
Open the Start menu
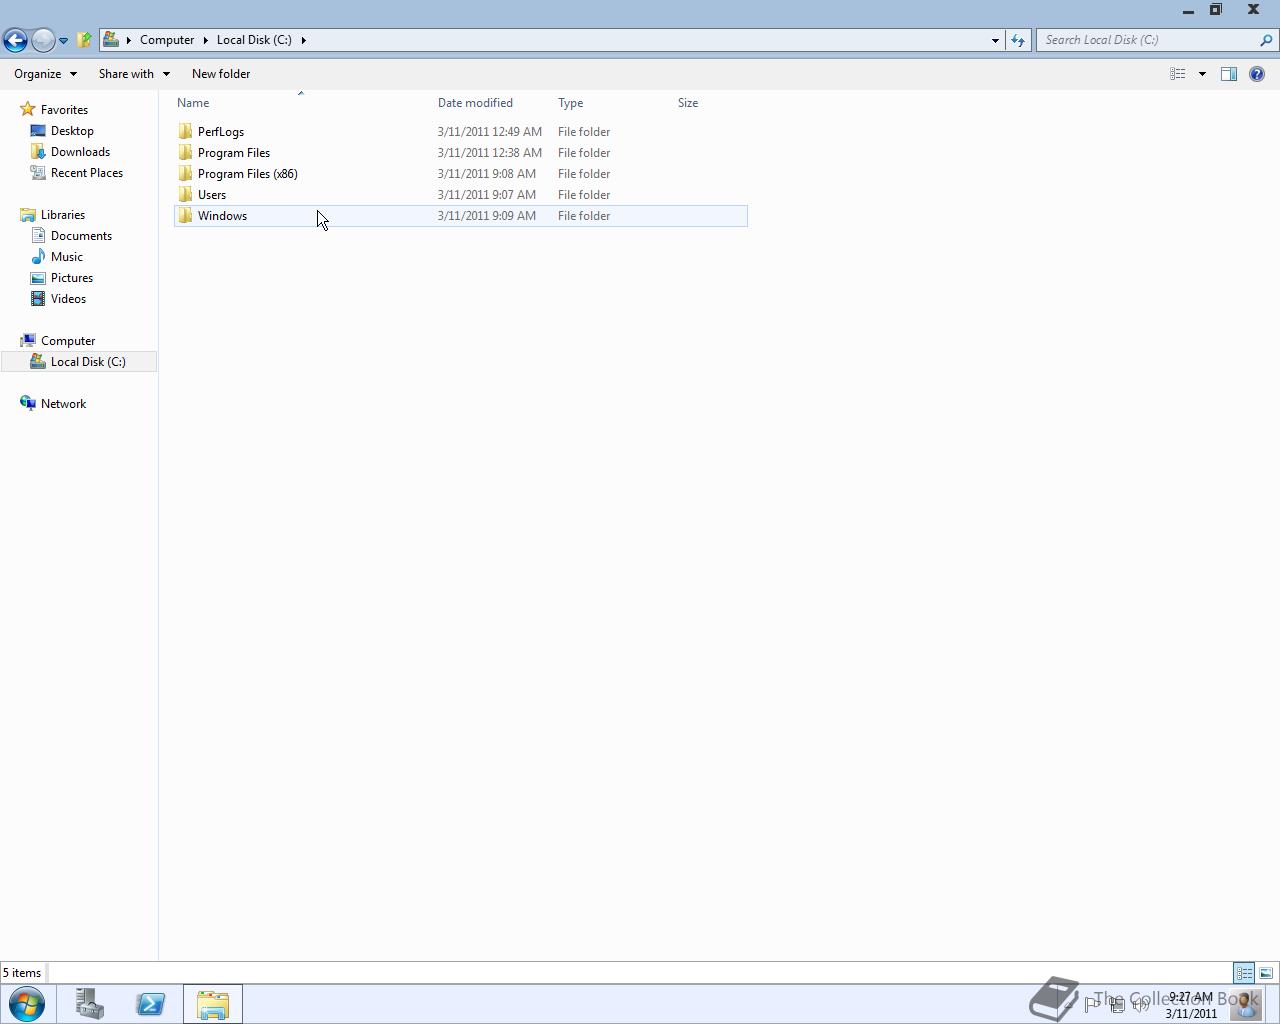tap(27, 1004)
